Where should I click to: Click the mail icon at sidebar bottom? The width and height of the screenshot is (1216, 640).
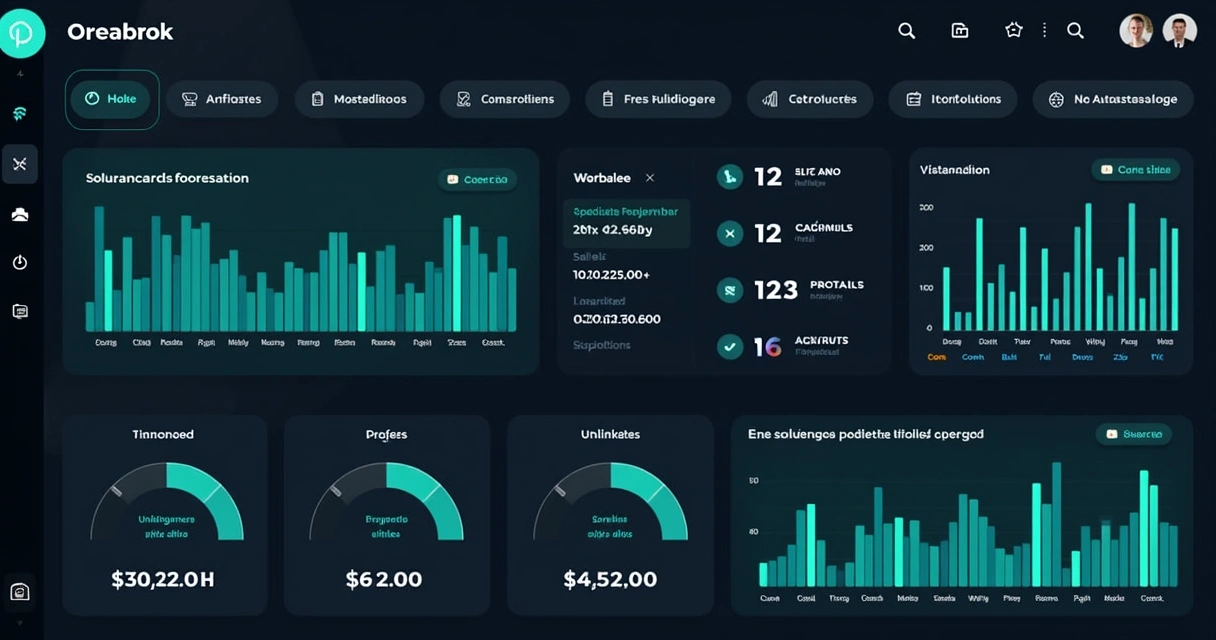point(20,591)
